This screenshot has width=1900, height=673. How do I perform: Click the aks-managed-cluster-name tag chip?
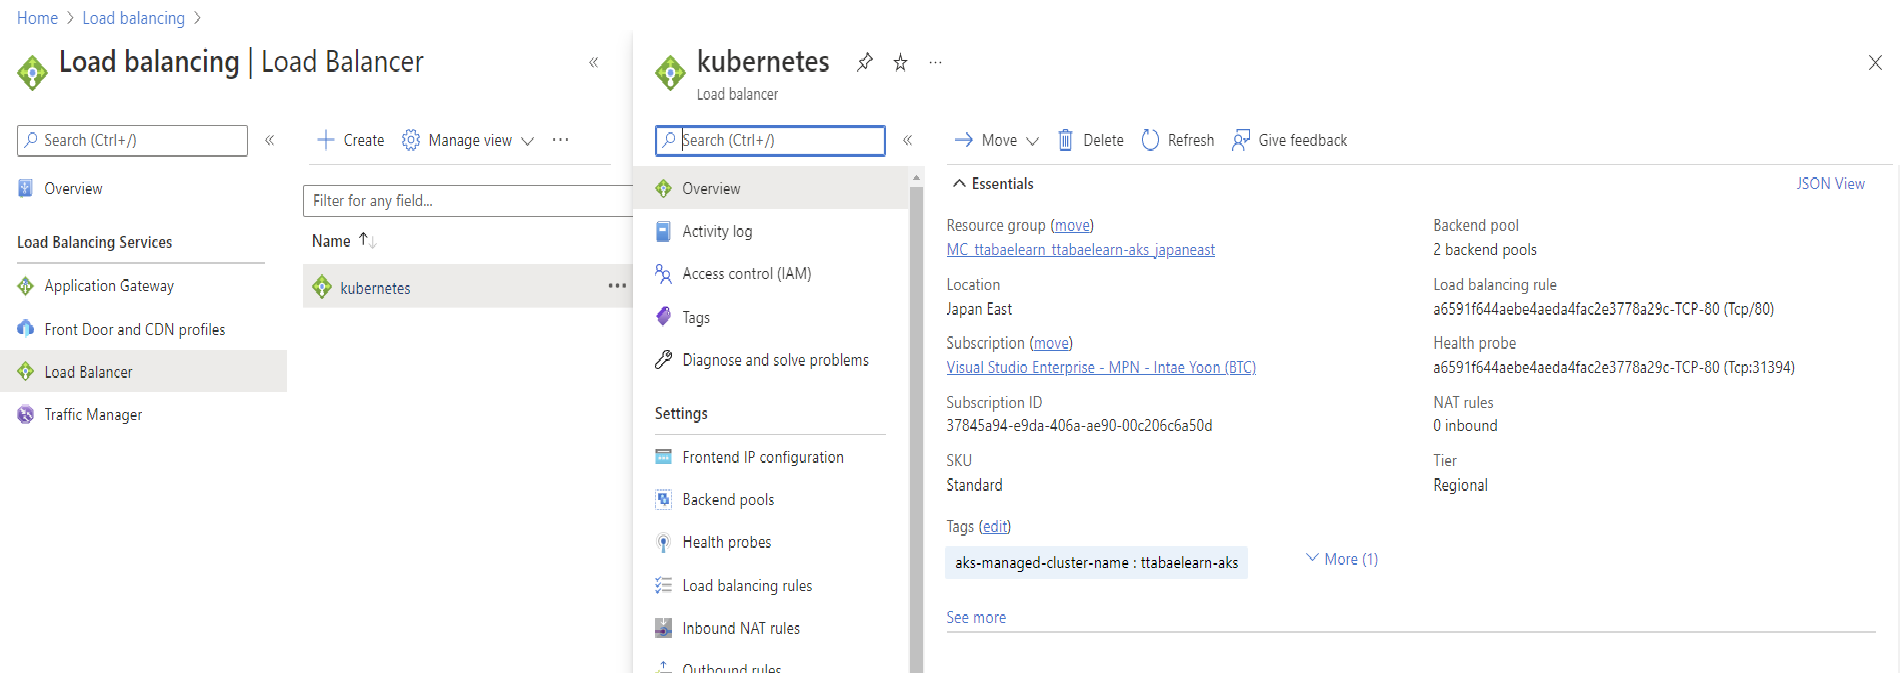[1096, 563]
